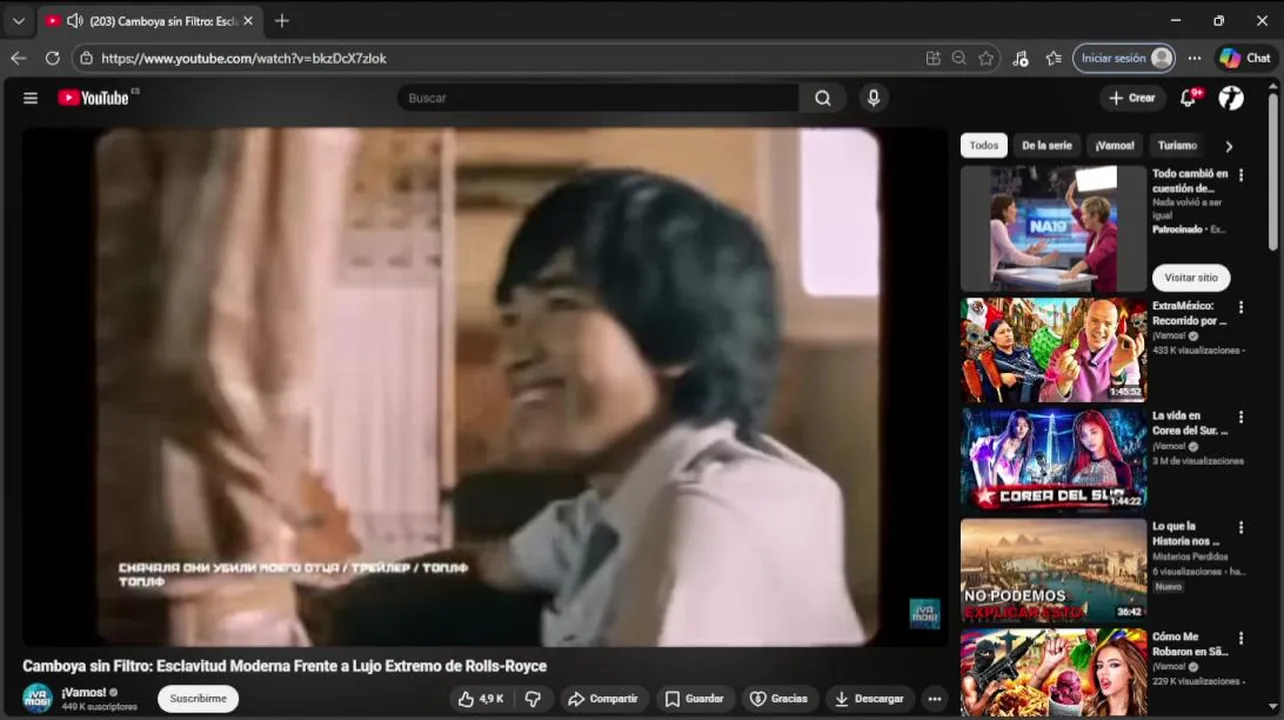
Task: Open the Cómo Me Robaron thumbnail
Action: click(1054, 672)
